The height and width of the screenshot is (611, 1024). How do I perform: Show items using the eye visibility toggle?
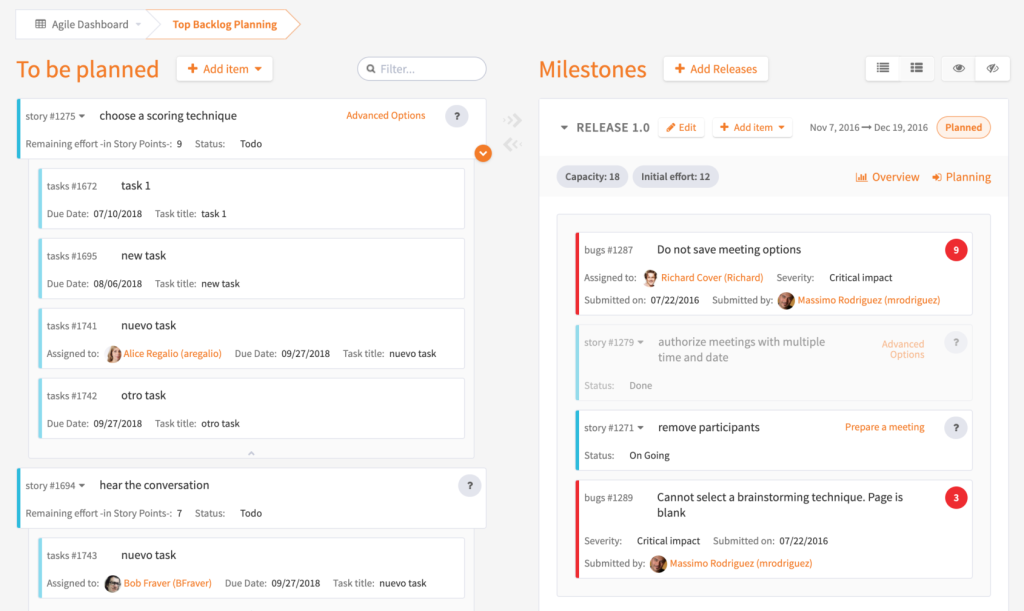pyautogui.click(x=959, y=68)
